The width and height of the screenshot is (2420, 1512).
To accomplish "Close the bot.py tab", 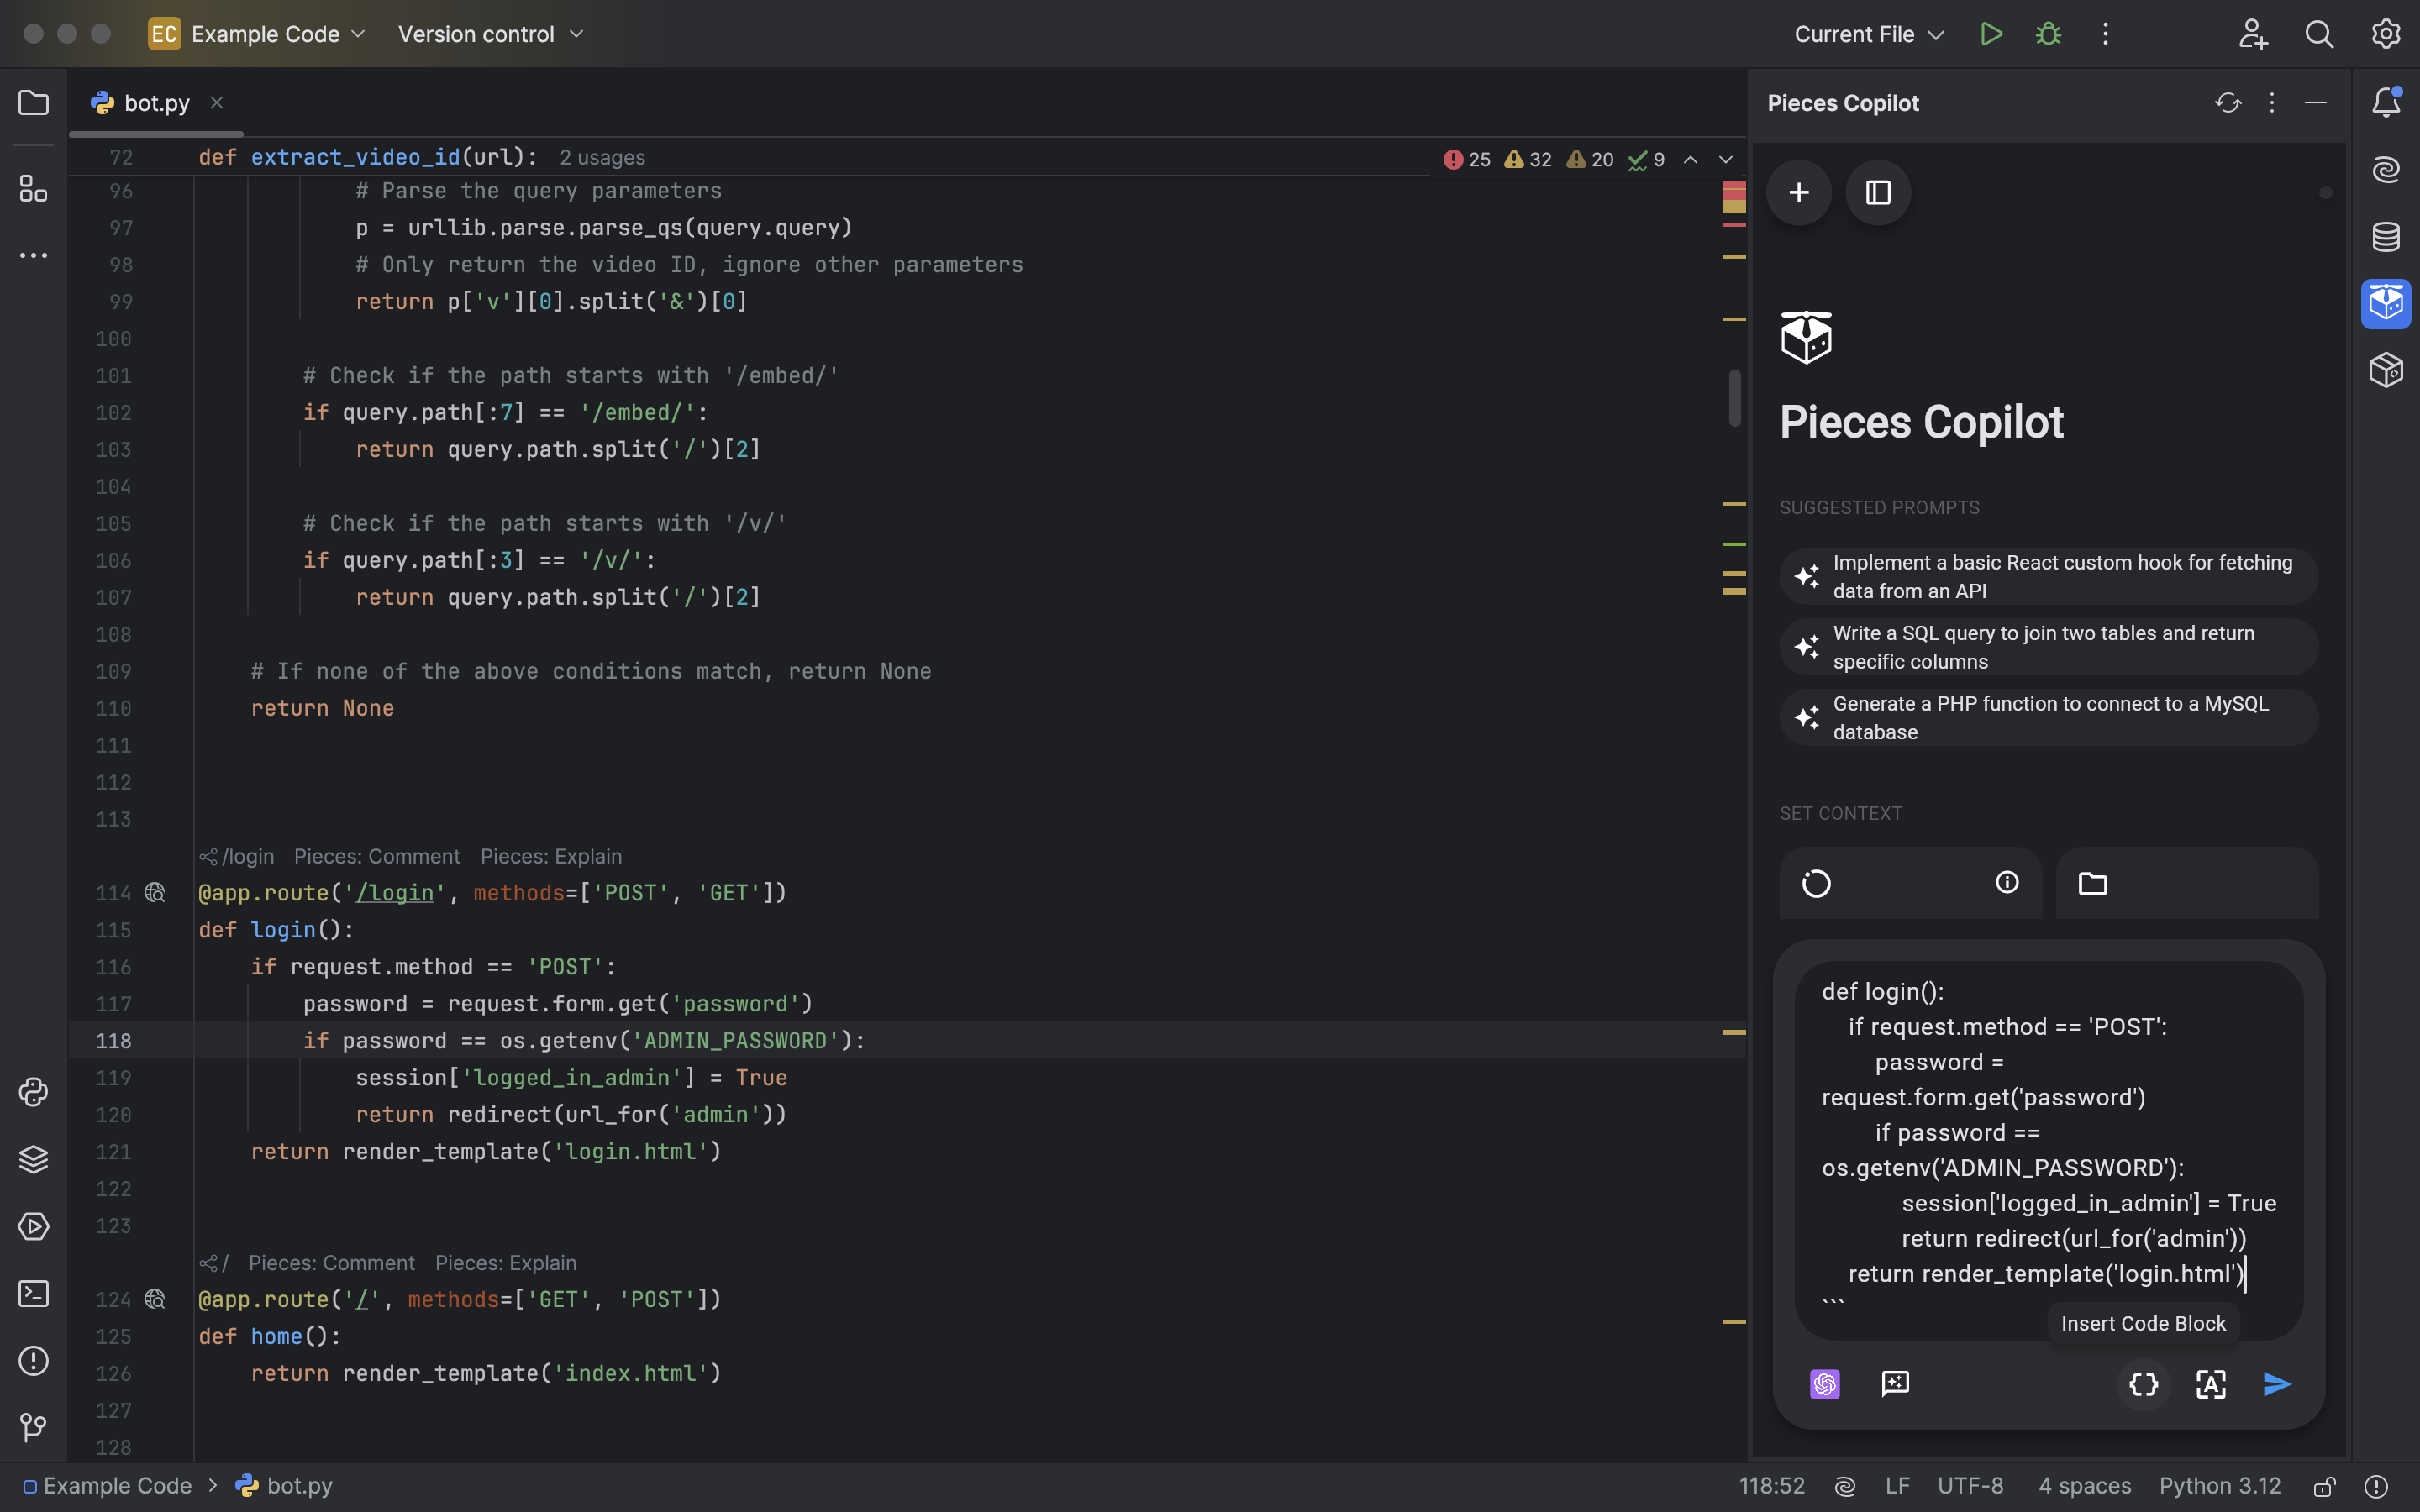I will pos(216,102).
